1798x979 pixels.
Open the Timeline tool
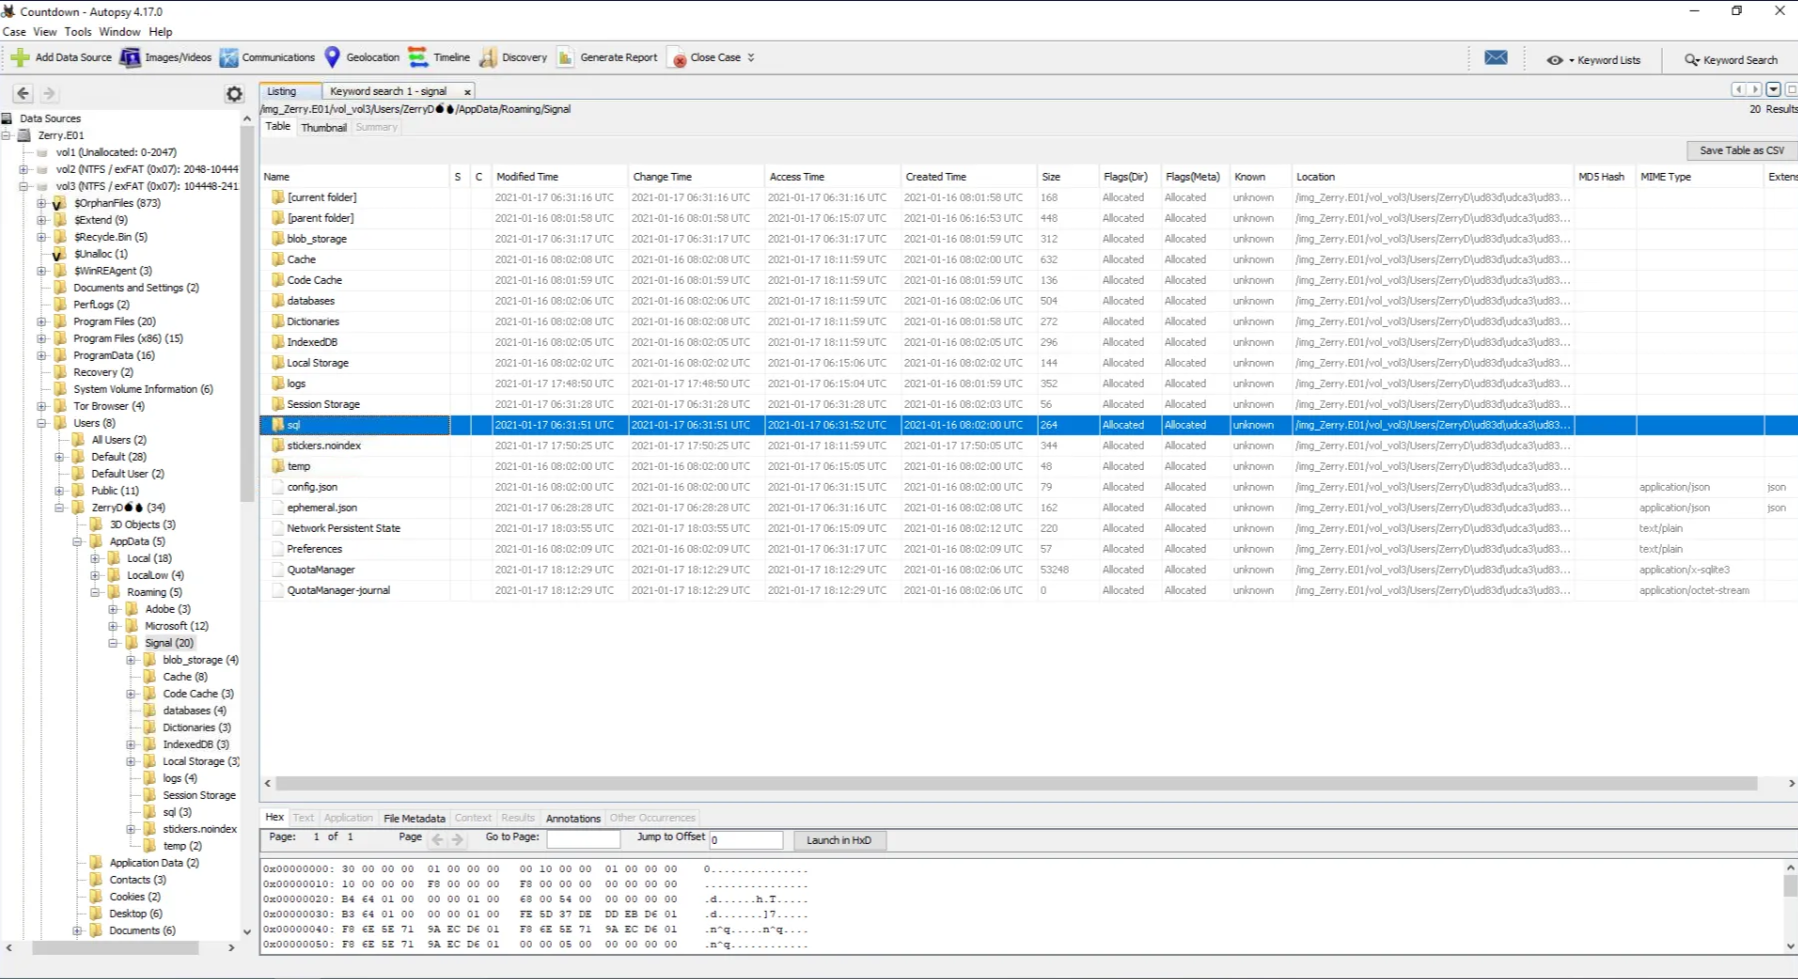tap(439, 58)
